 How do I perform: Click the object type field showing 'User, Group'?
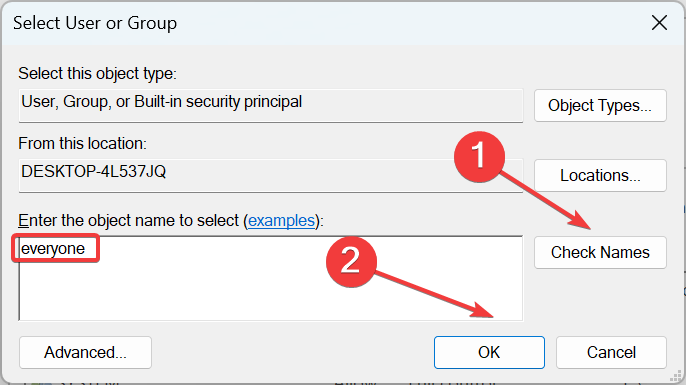point(271,105)
